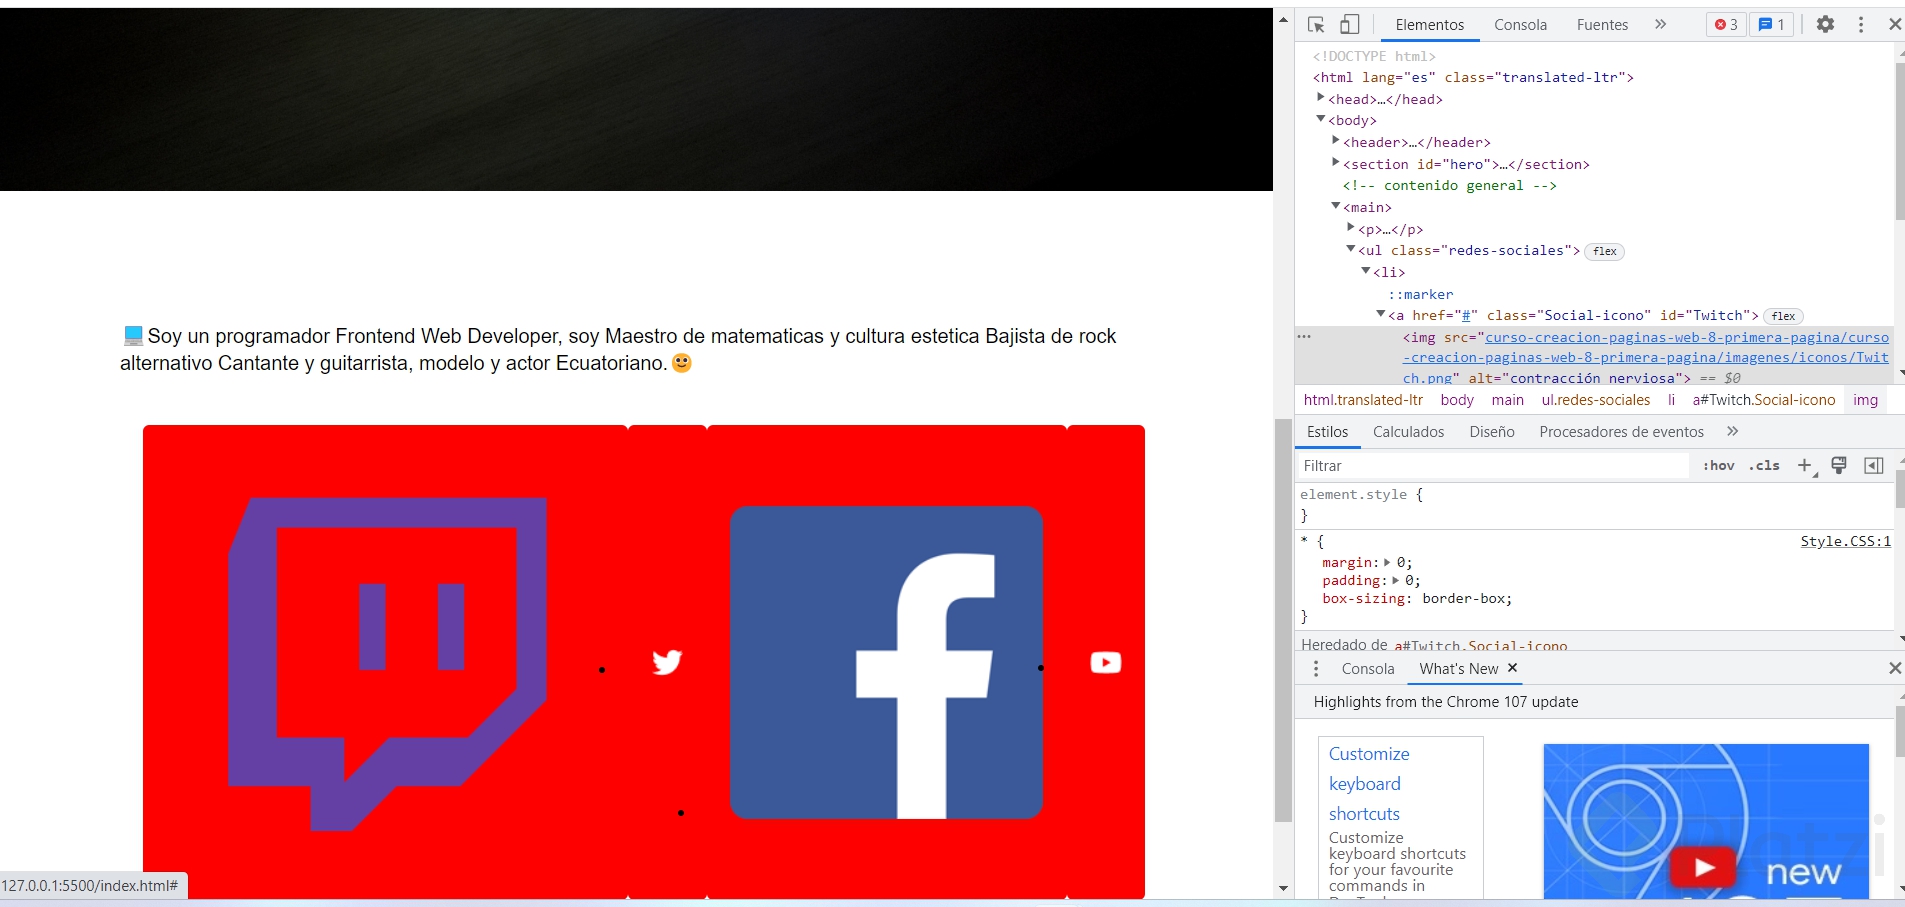Select the What's New drawer tab
The height and width of the screenshot is (907, 1905).
1459,669
